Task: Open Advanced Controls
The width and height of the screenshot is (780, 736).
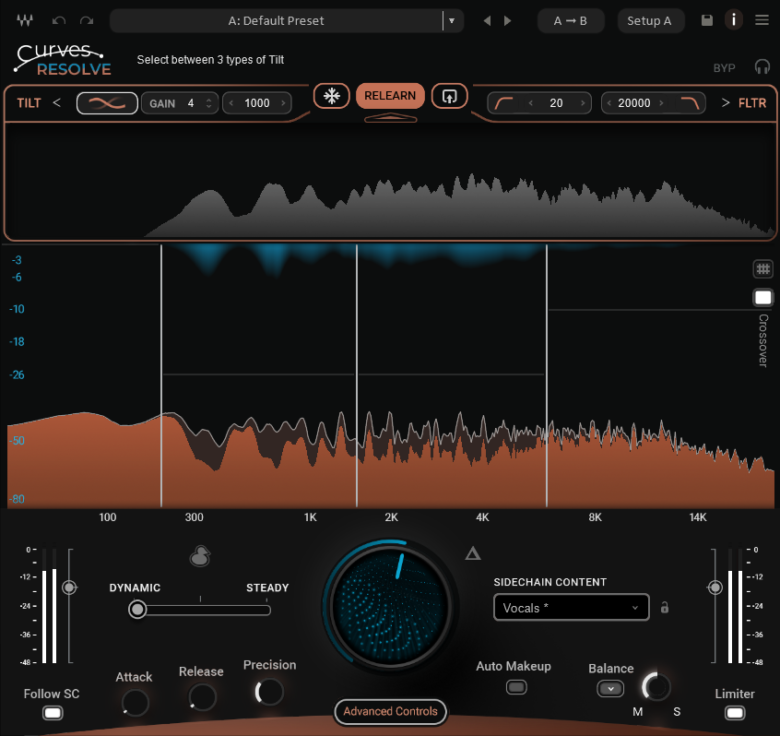Action: click(390, 712)
